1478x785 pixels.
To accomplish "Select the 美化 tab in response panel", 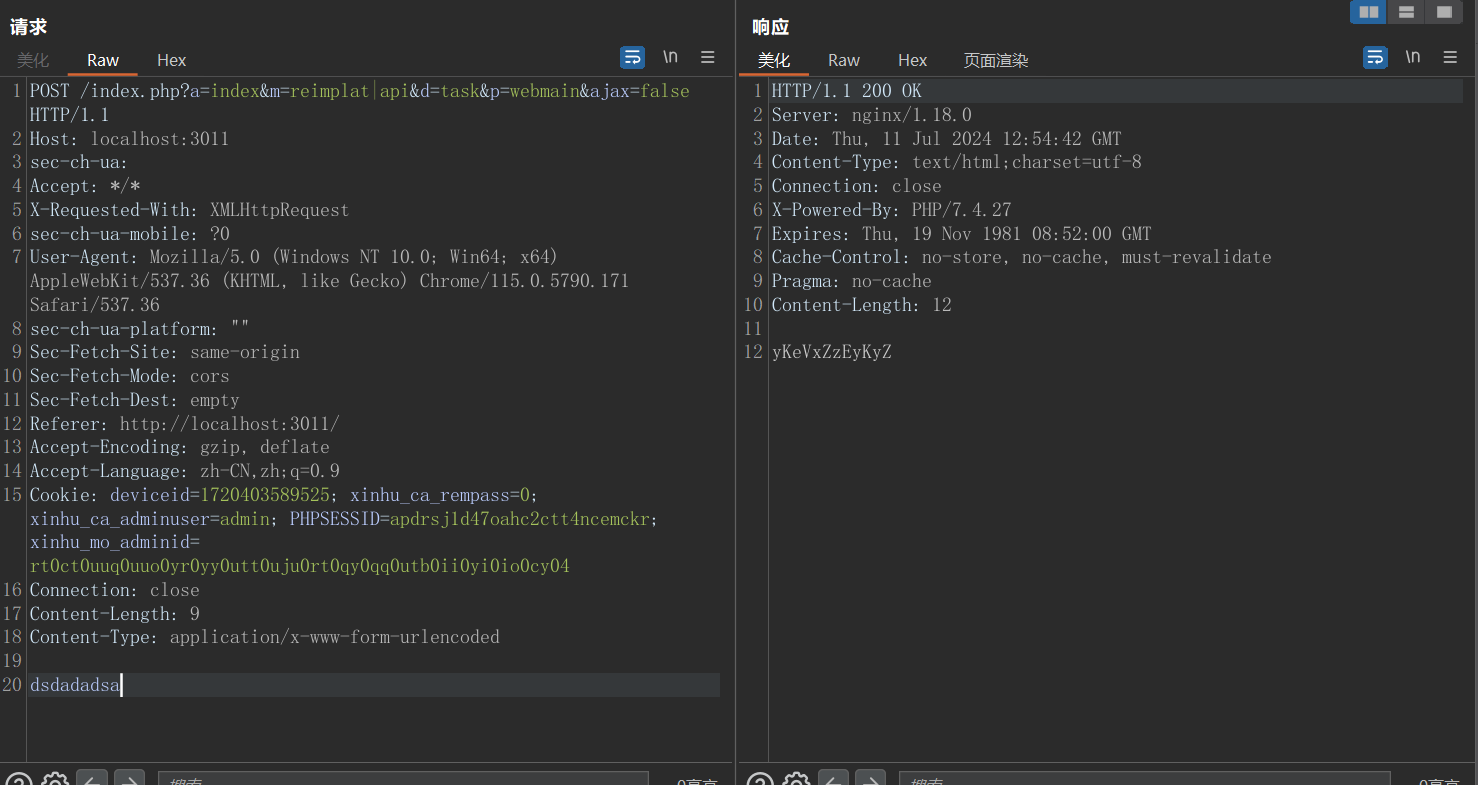I will click(x=774, y=60).
